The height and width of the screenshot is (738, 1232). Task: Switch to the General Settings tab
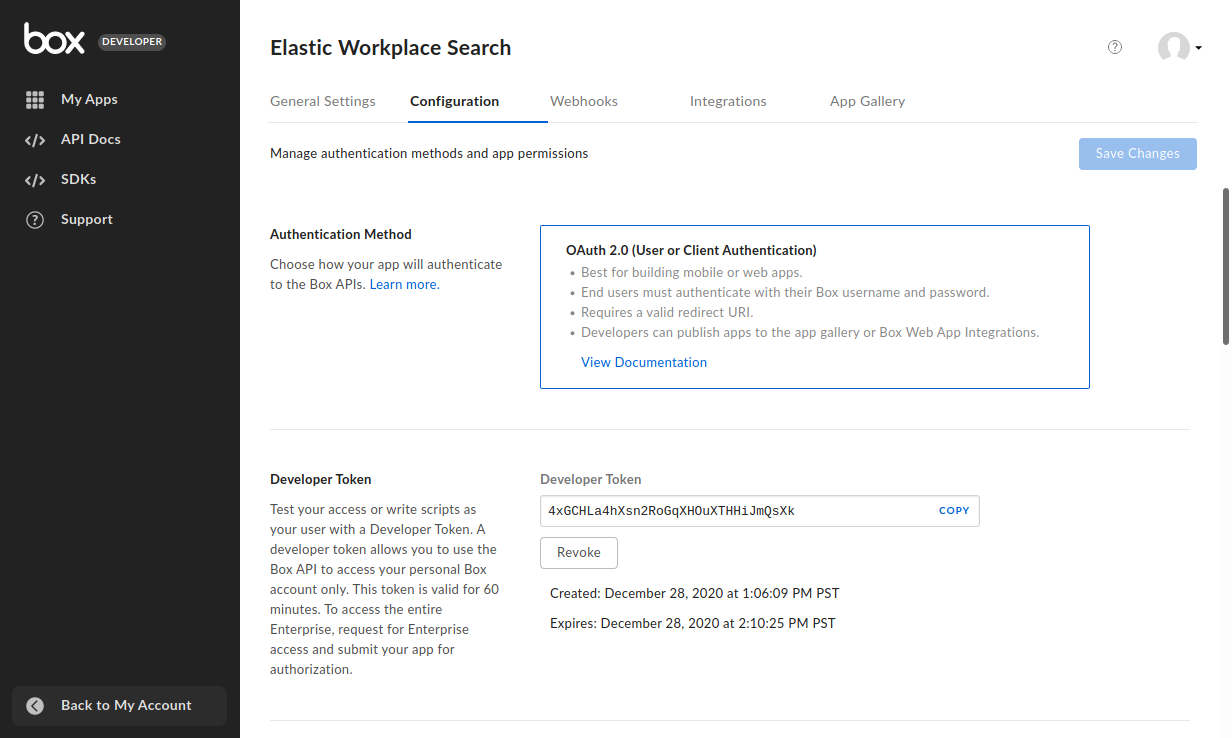pos(323,101)
